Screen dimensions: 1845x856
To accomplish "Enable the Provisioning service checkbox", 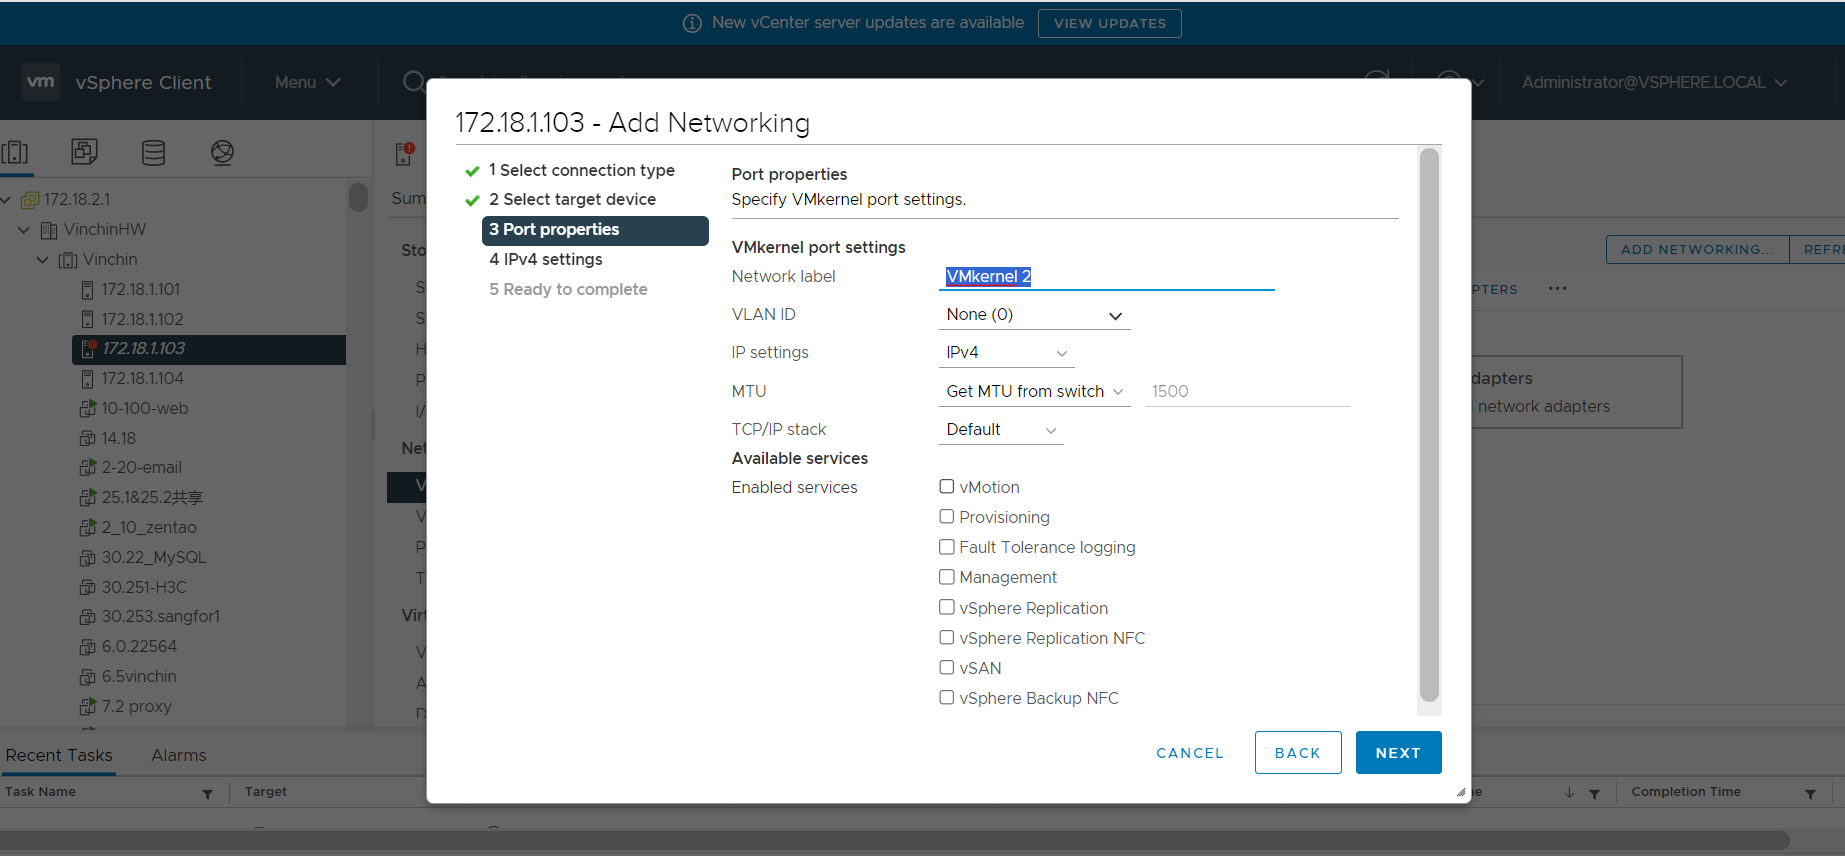I will point(947,517).
